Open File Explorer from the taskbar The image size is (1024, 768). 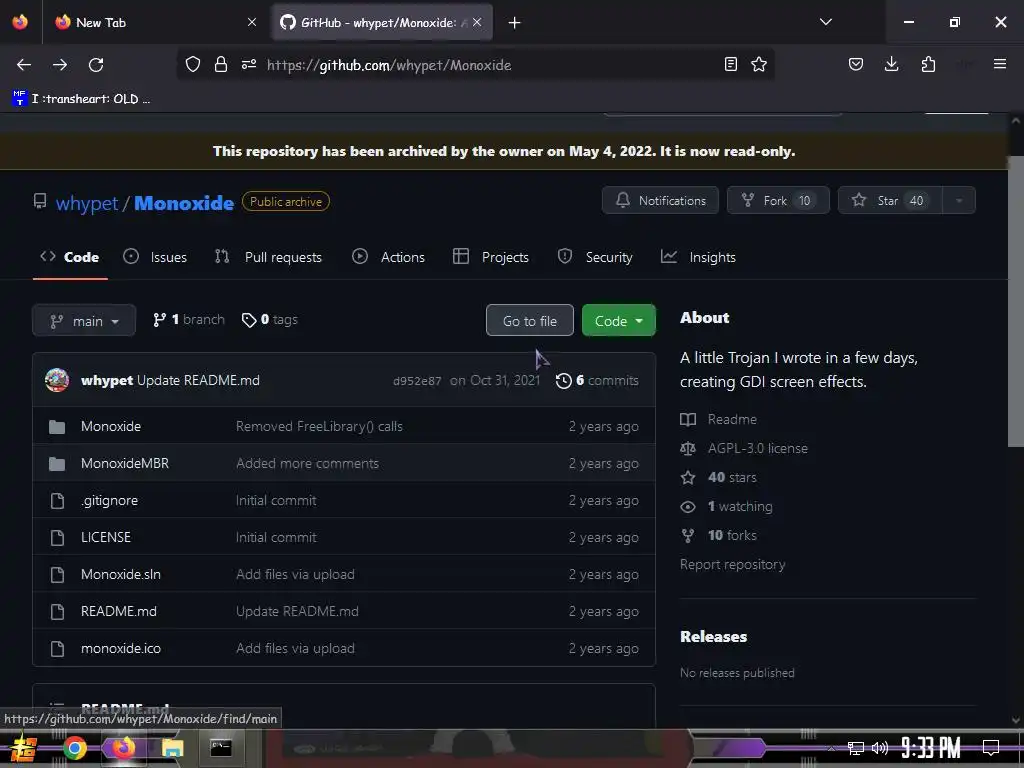[172, 748]
